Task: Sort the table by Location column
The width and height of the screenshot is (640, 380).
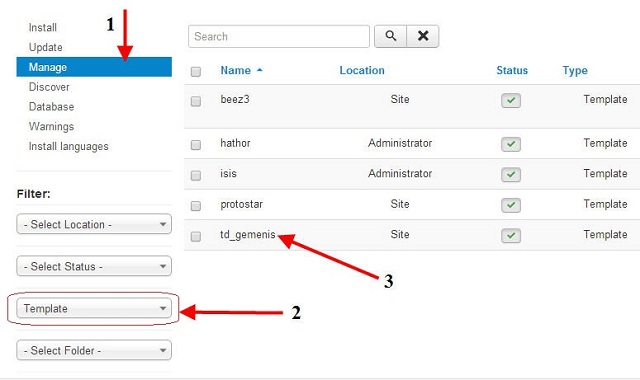Action: [x=362, y=70]
